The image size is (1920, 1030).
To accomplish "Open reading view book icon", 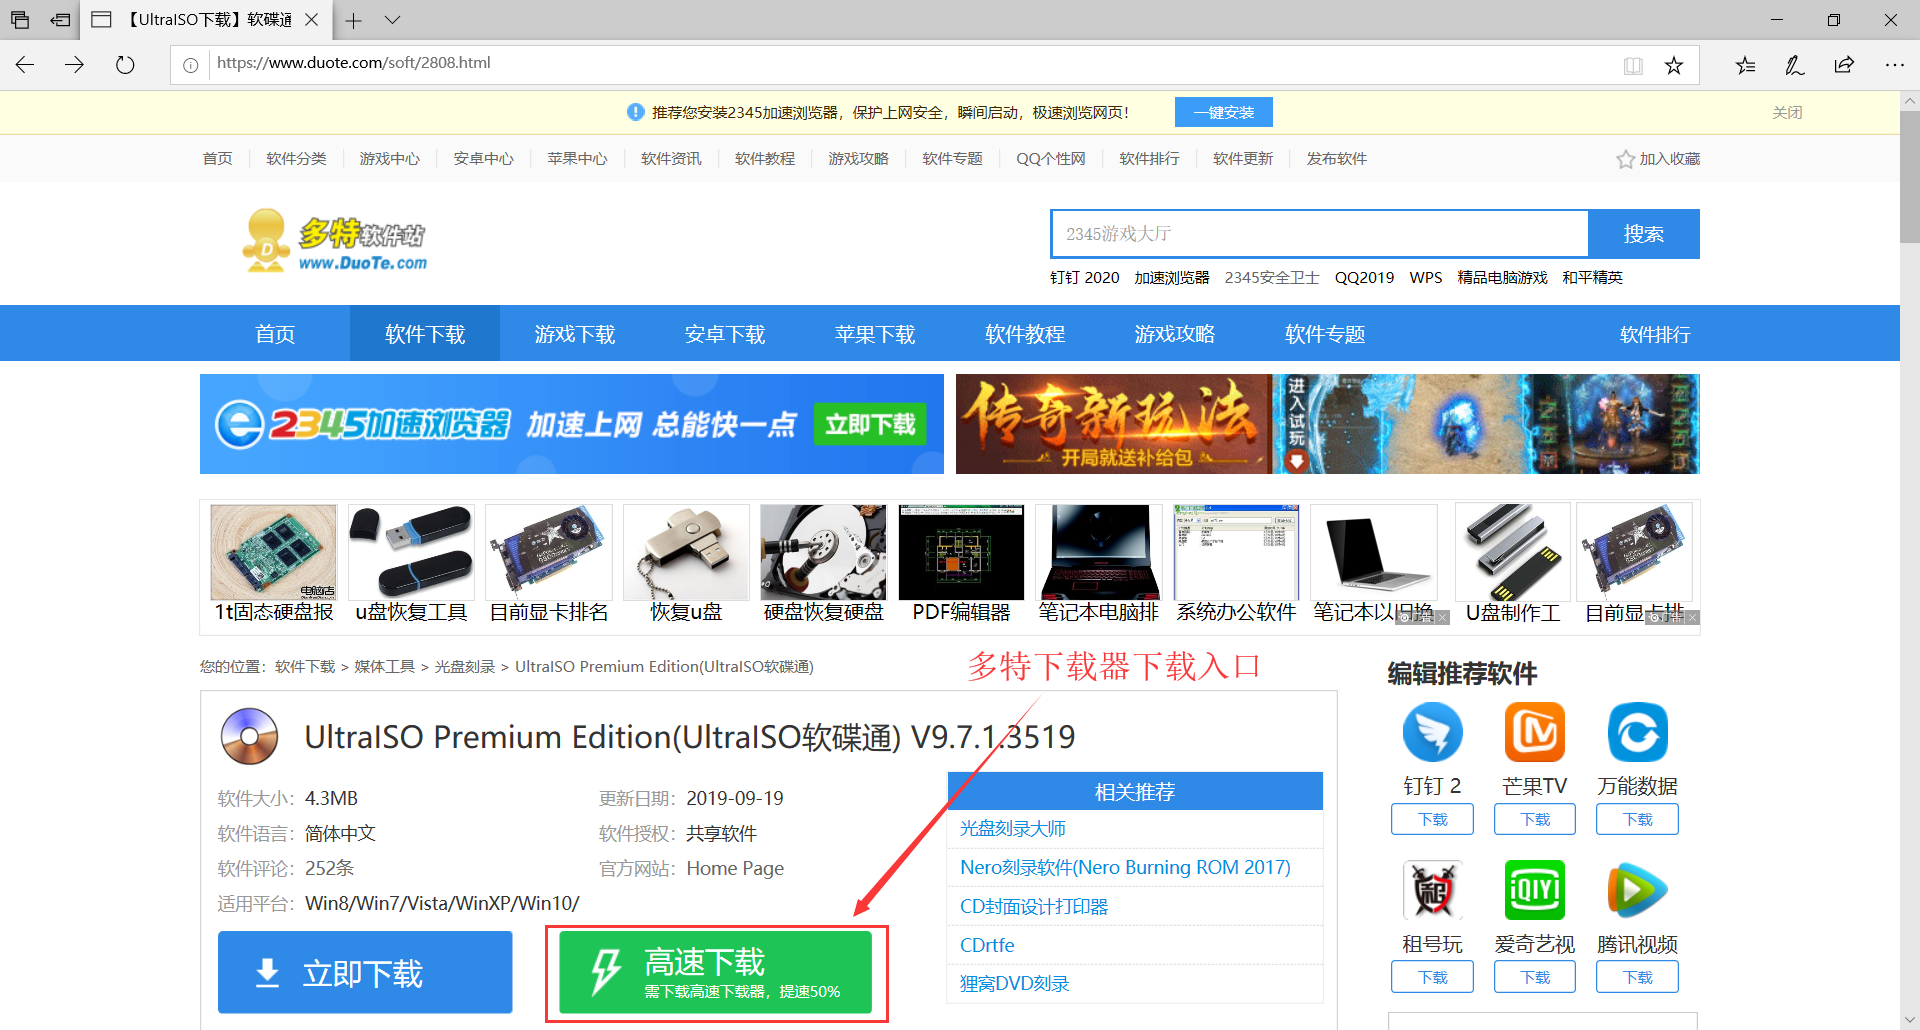I will click(1633, 65).
